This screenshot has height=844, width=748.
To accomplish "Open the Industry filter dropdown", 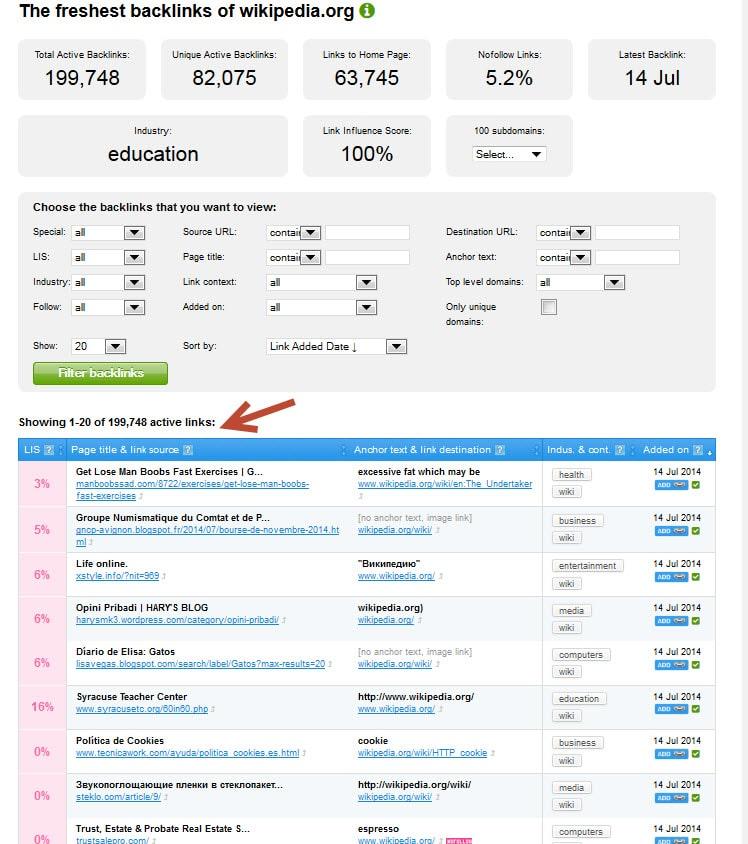I will [108, 283].
